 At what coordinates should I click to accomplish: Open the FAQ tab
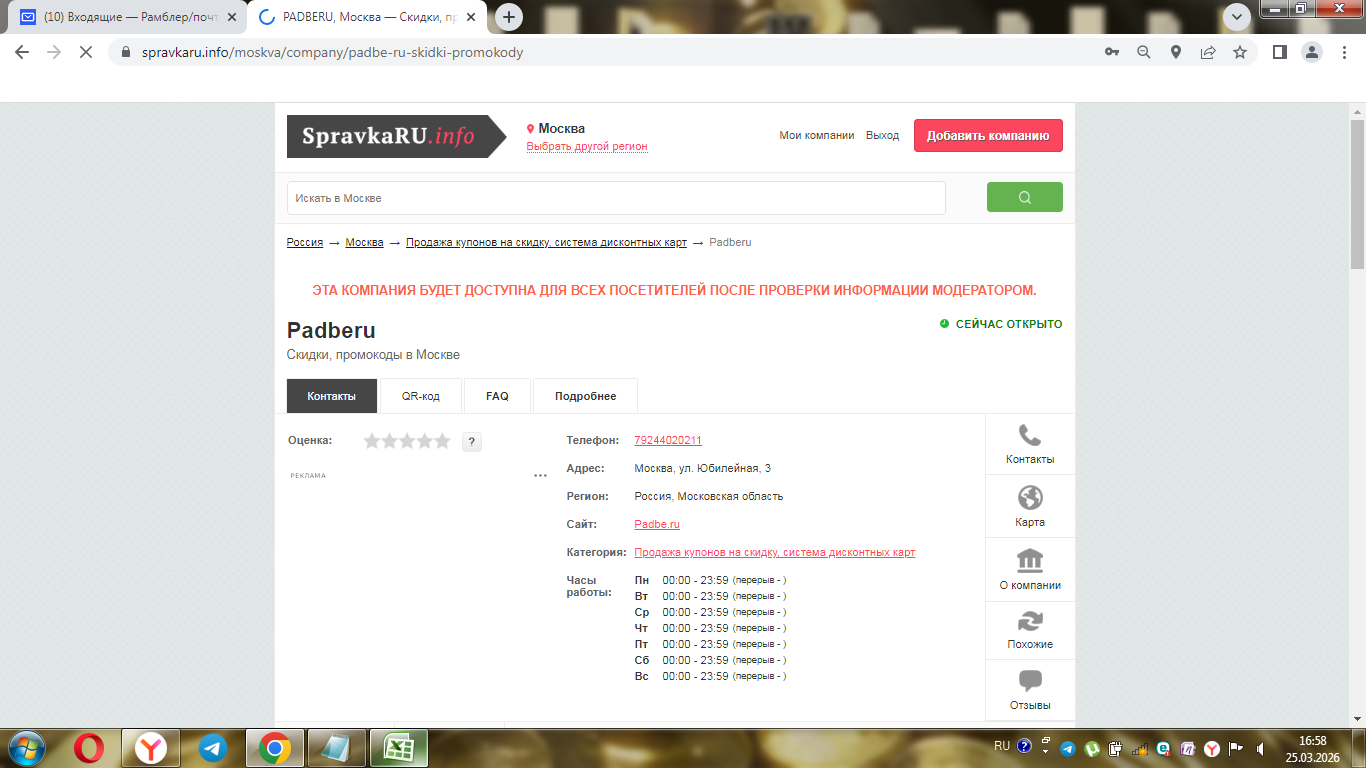(x=497, y=396)
